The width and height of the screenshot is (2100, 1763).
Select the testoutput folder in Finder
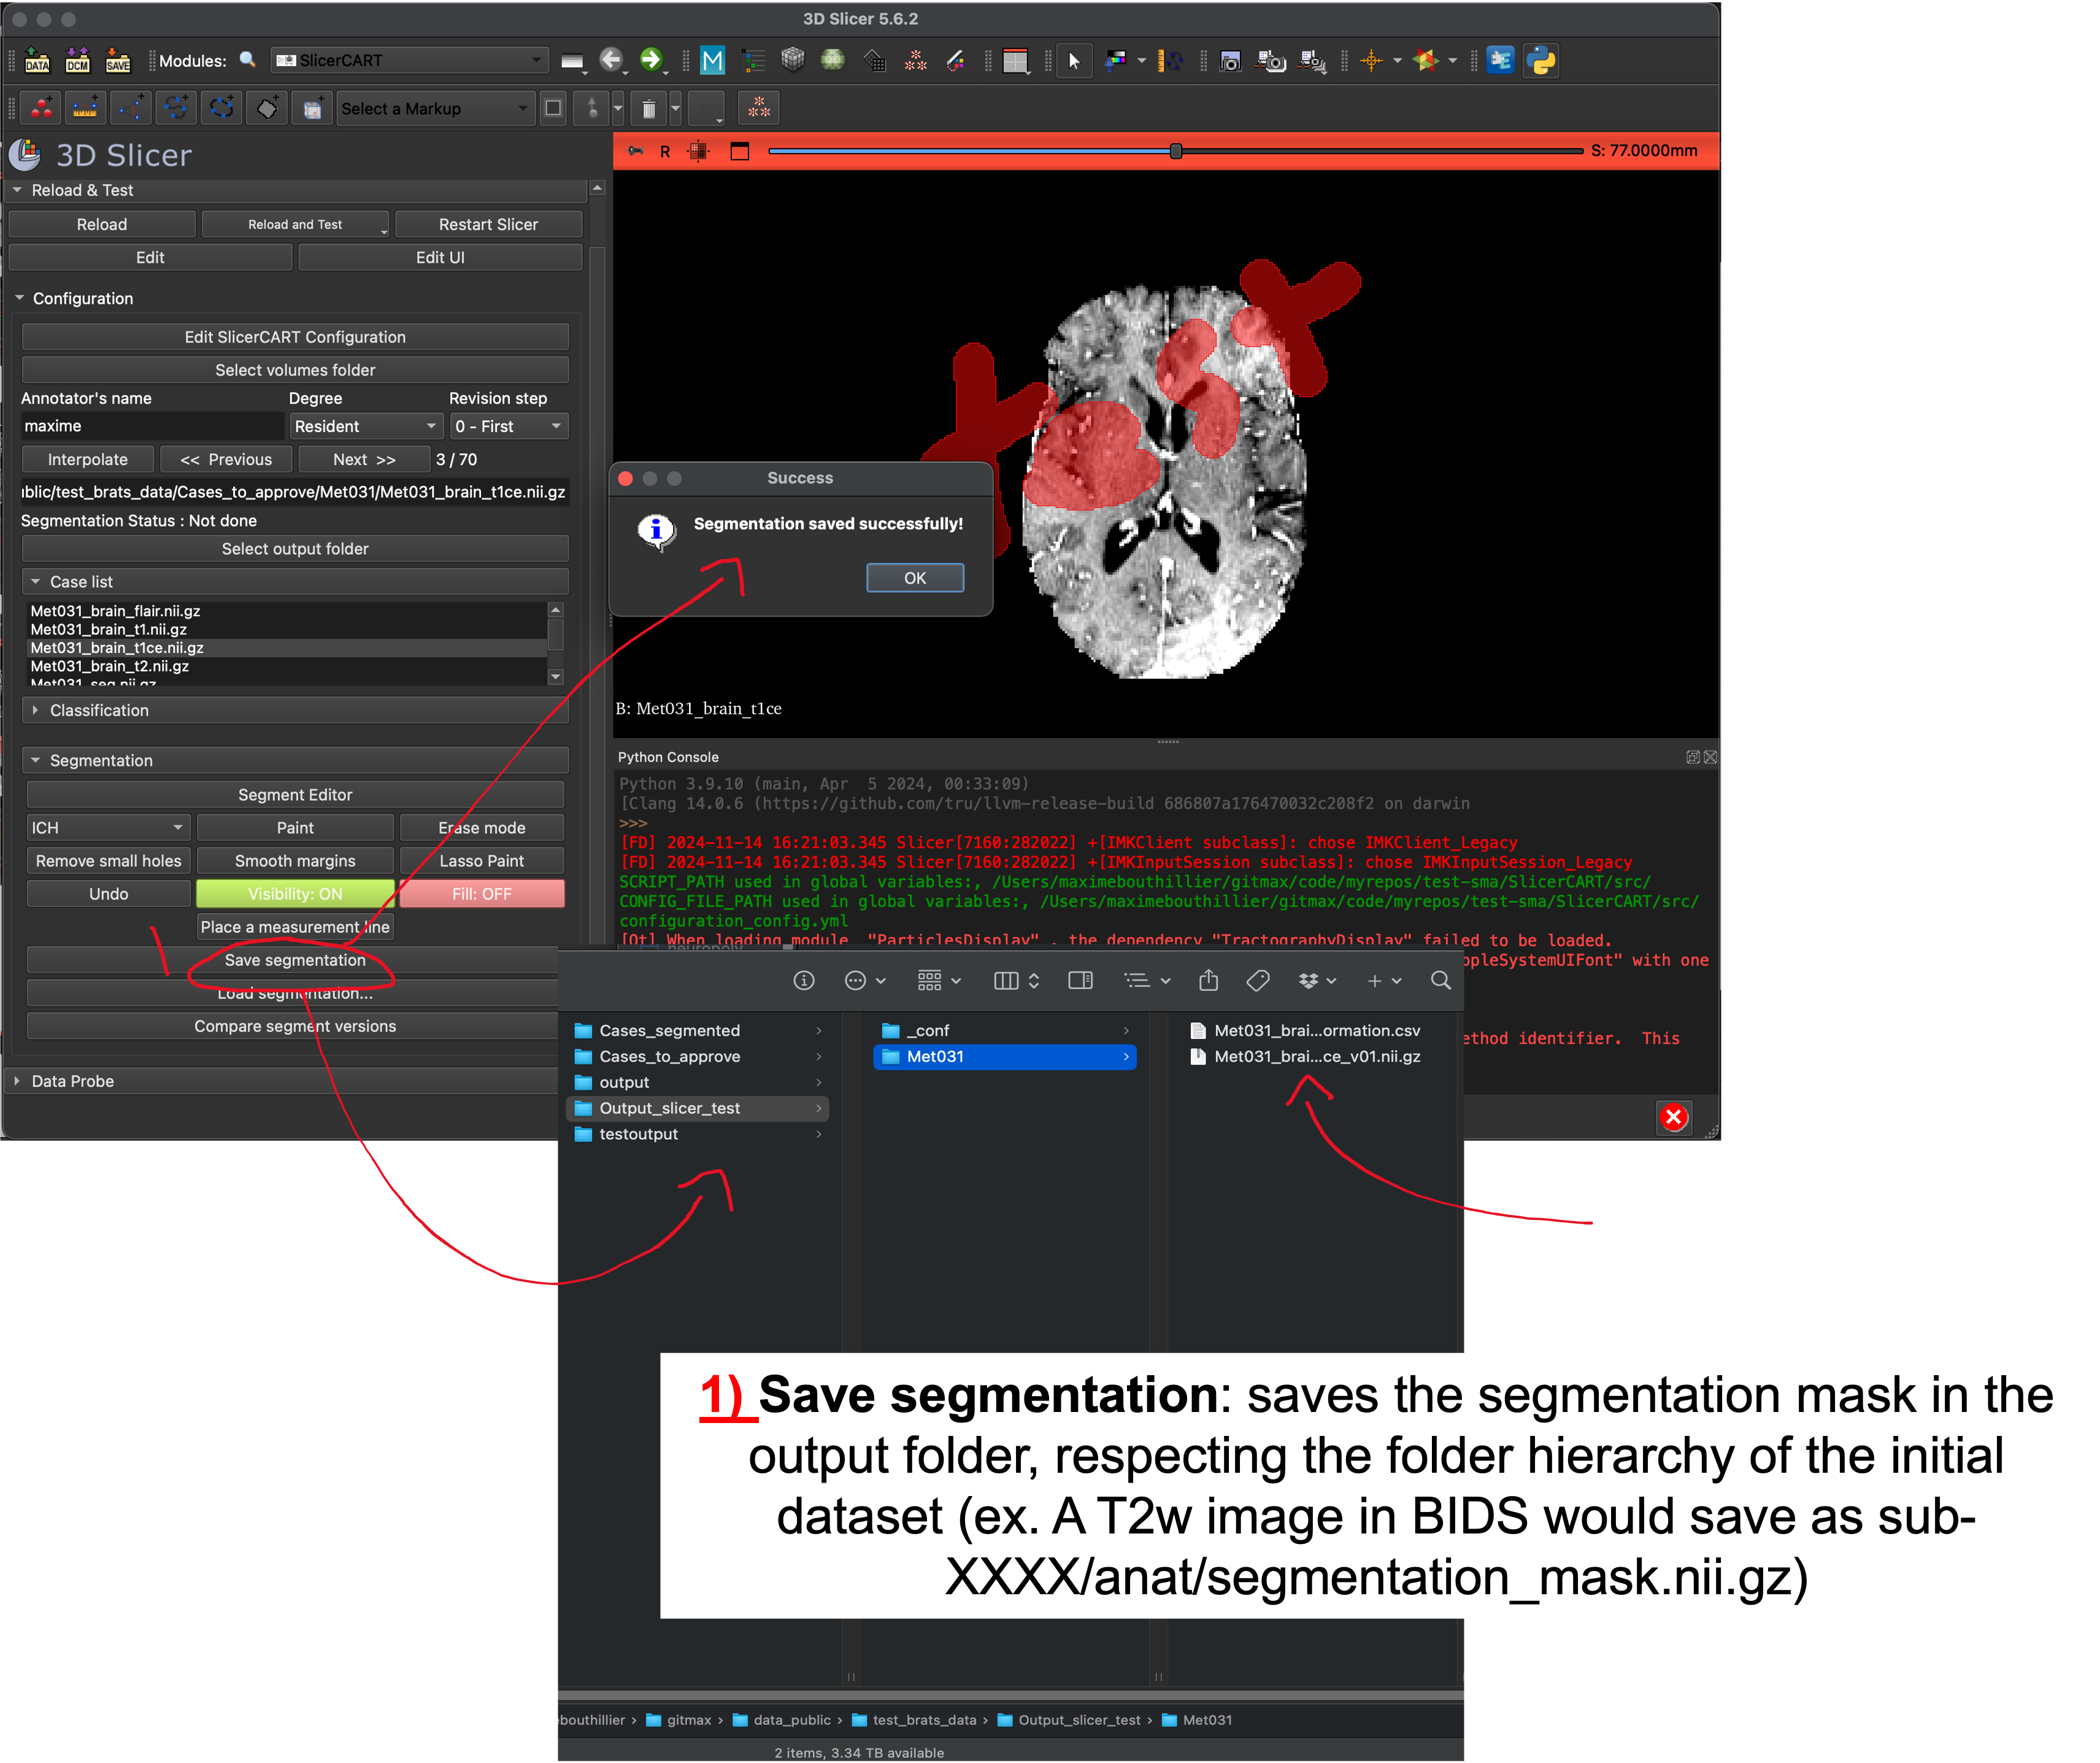click(699, 1135)
